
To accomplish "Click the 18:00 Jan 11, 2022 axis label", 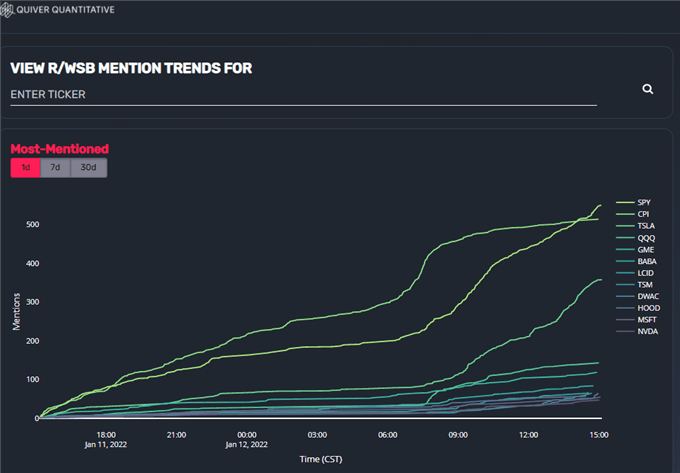I will tap(106, 440).
